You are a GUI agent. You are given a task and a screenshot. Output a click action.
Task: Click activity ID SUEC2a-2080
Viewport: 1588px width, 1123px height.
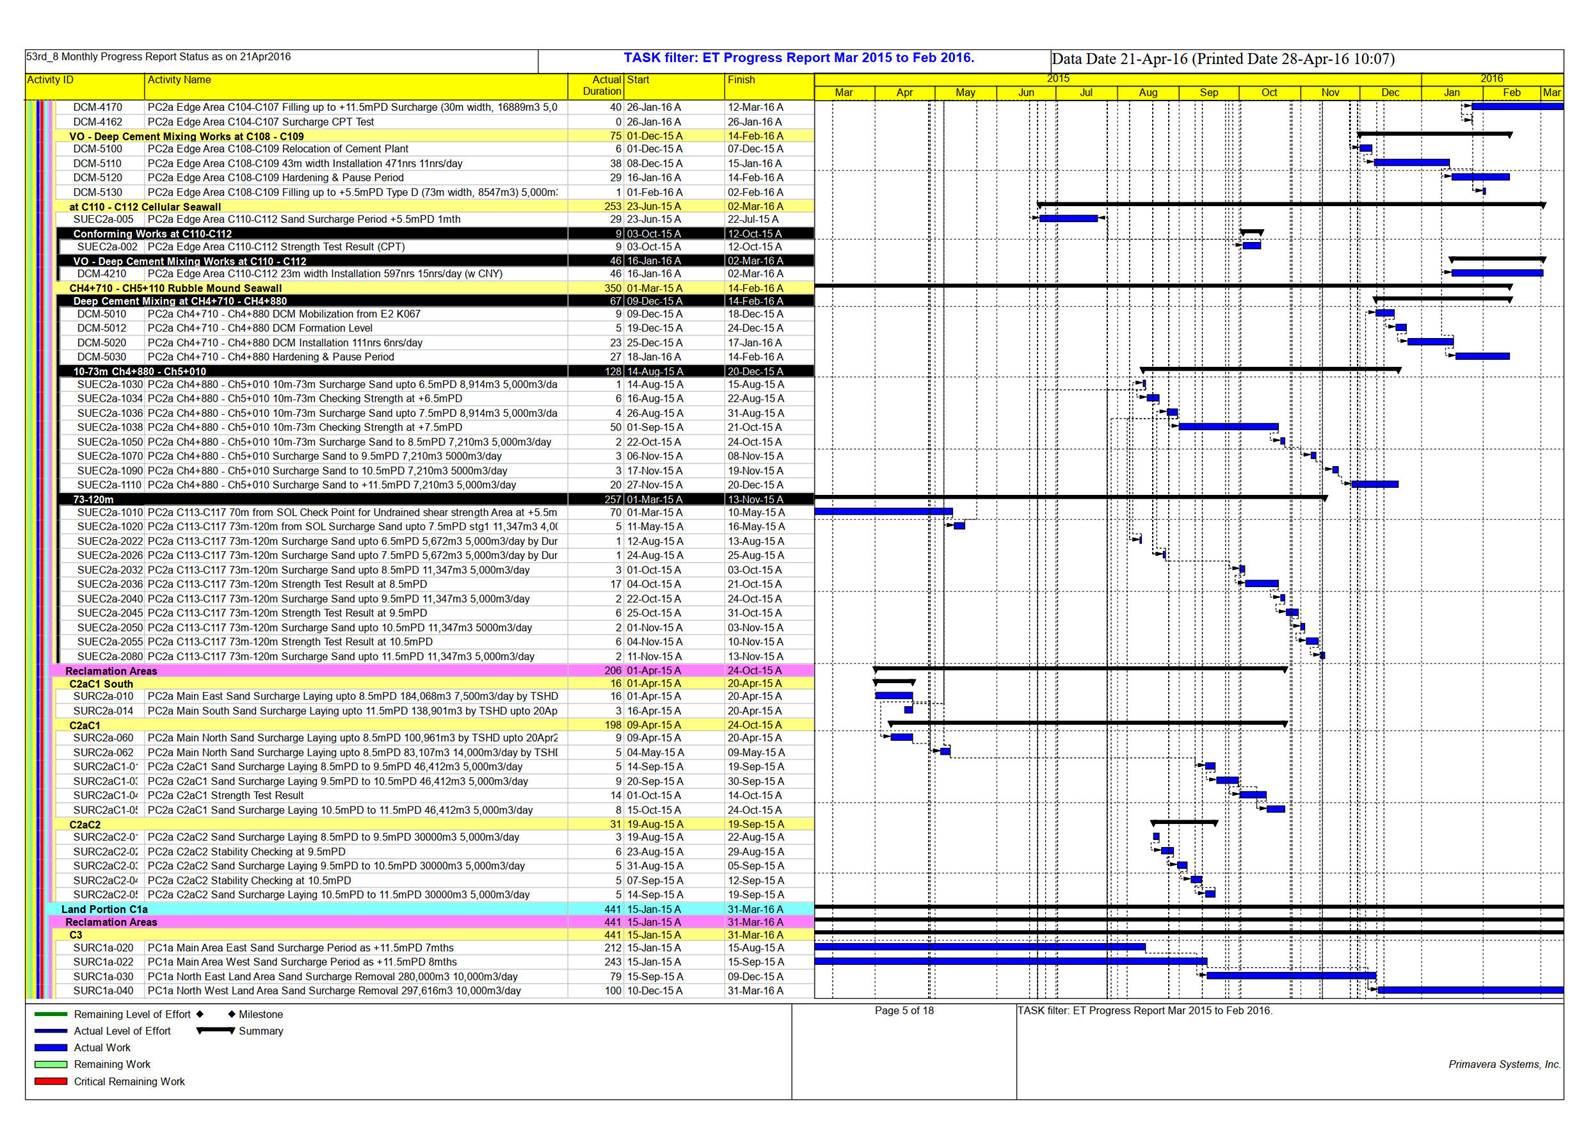111,657
